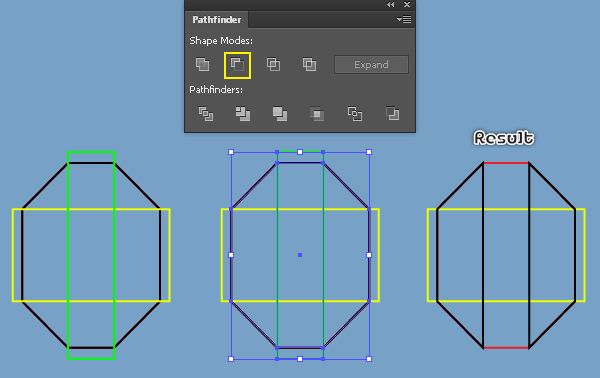The height and width of the screenshot is (378, 600).
Task: Use the Crop pathfinder
Action: pos(317,114)
